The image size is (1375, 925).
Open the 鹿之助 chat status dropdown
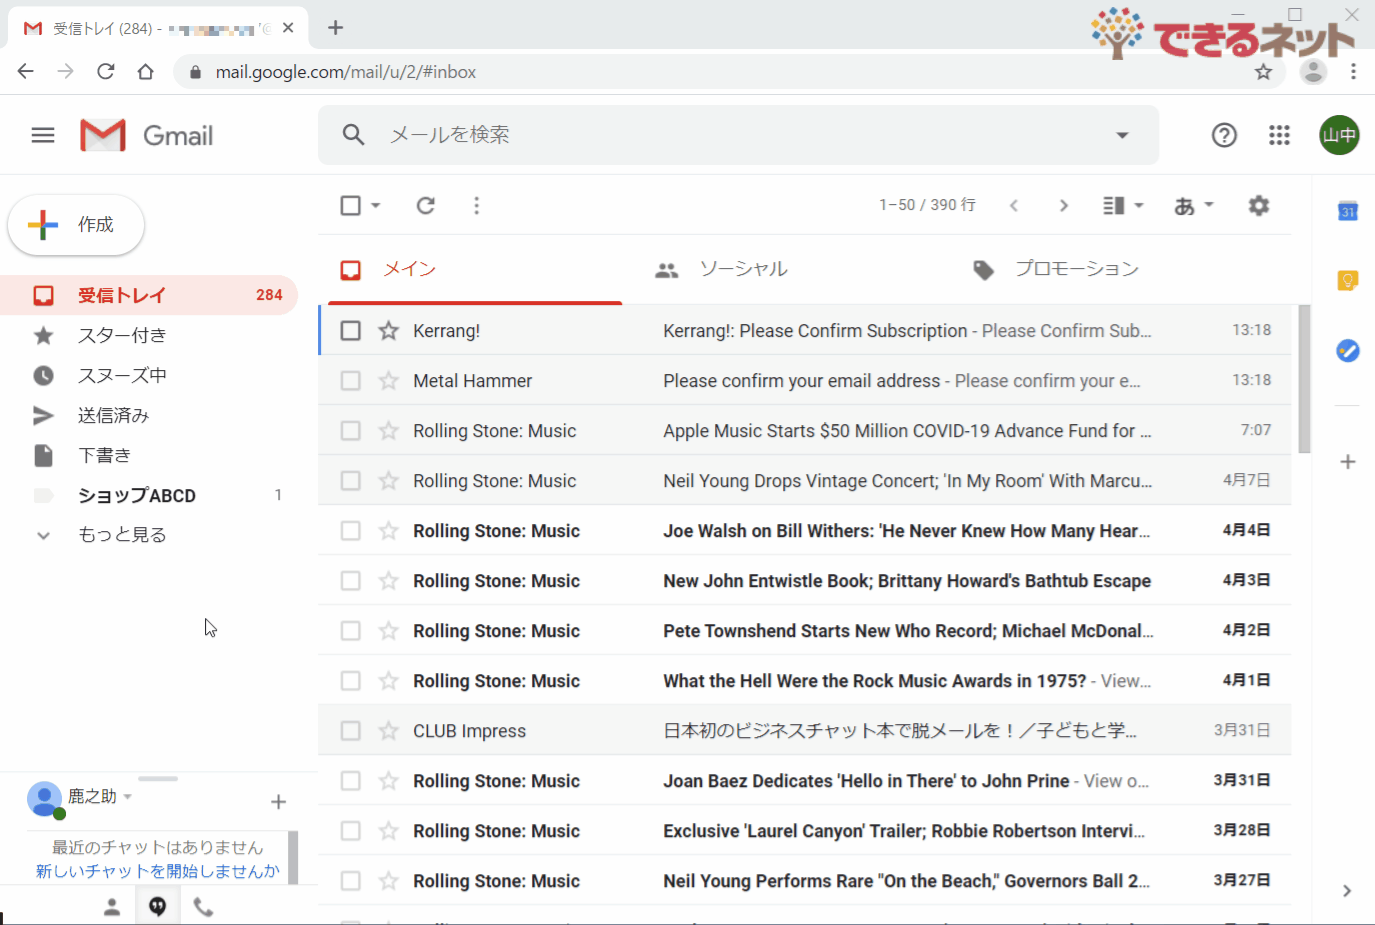(128, 797)
